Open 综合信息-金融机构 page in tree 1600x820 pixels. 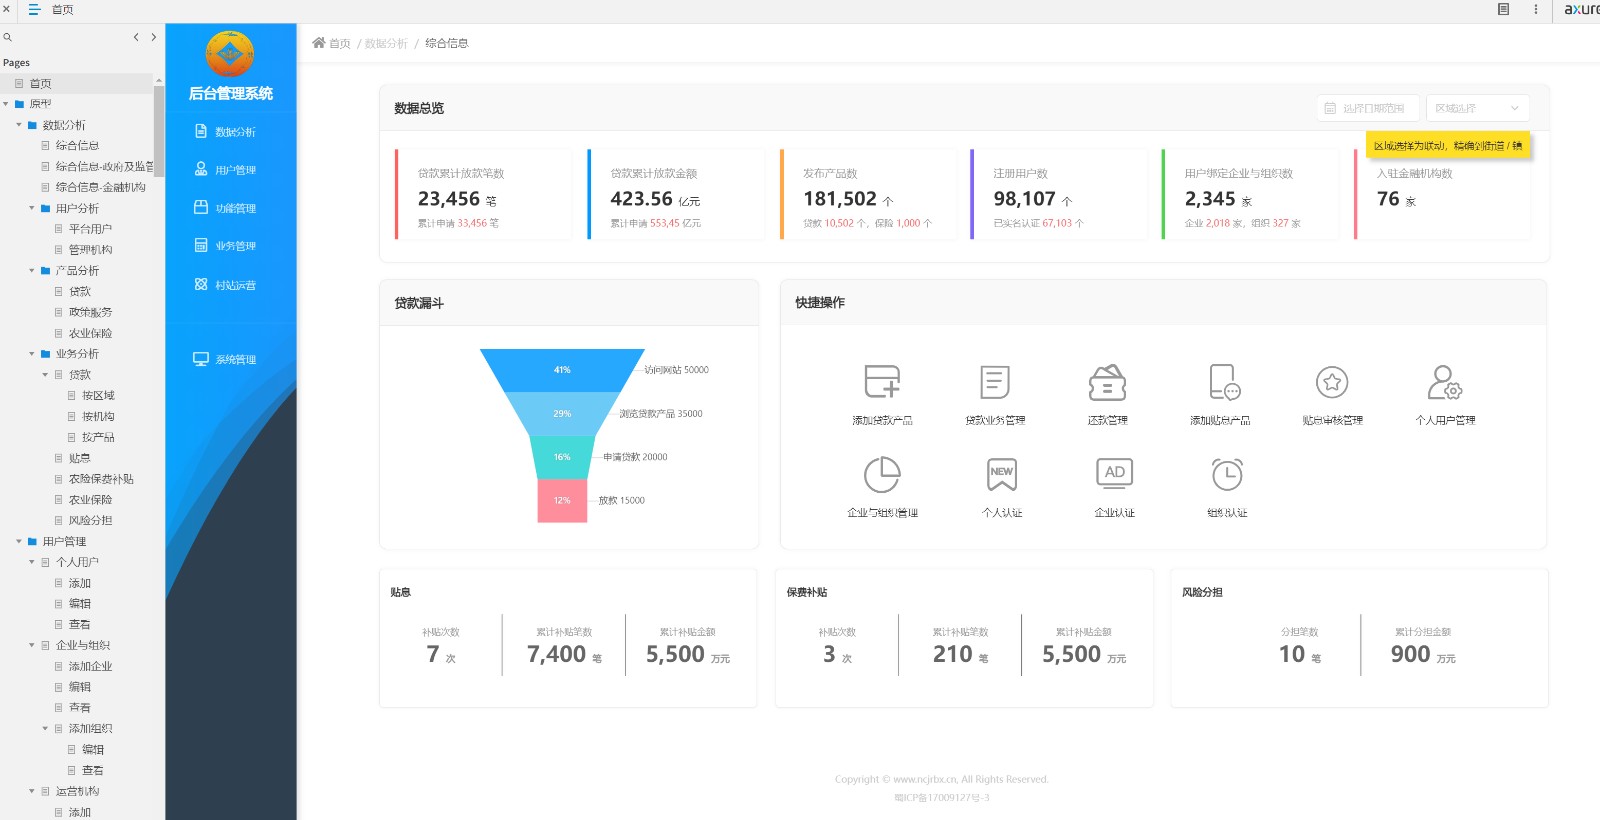[100, 187]
